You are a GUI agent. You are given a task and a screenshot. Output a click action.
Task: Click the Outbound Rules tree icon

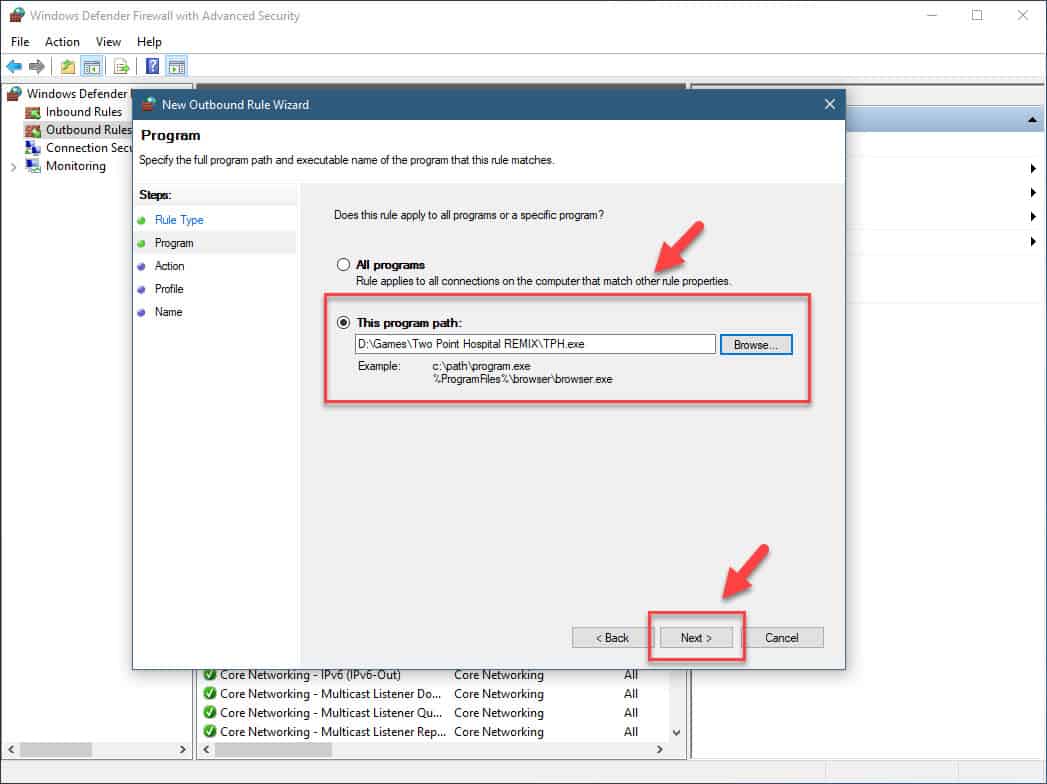coord(33,130)
